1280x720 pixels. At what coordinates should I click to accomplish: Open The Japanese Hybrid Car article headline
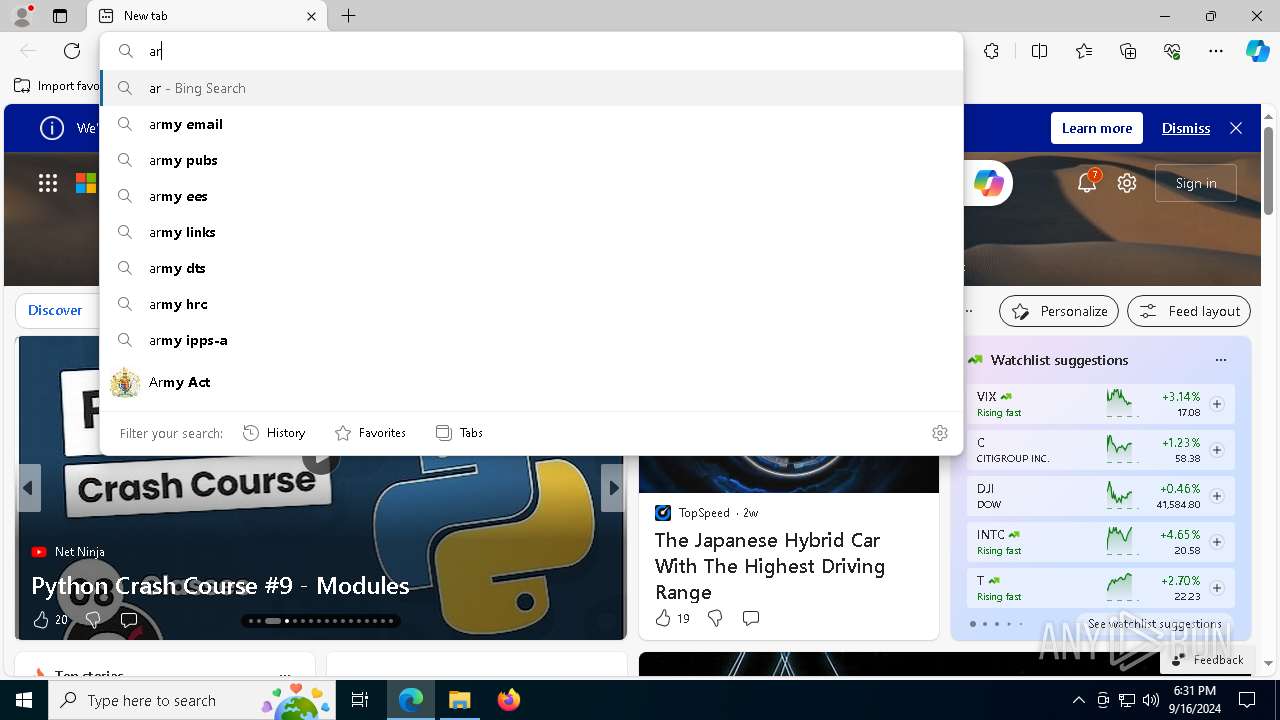click(x=770, y=566)
